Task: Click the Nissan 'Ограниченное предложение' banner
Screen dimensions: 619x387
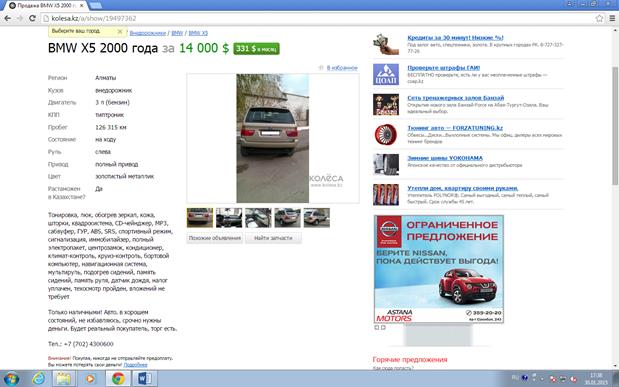Action: [439, 269]
